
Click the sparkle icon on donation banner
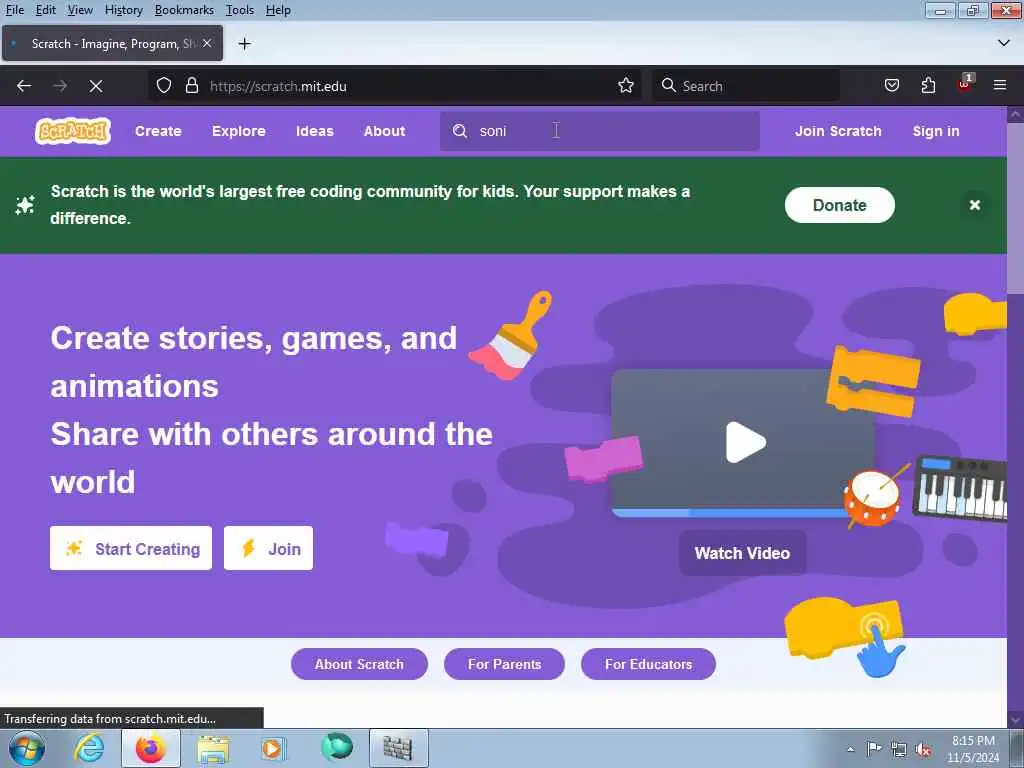[x=25, y=205]
